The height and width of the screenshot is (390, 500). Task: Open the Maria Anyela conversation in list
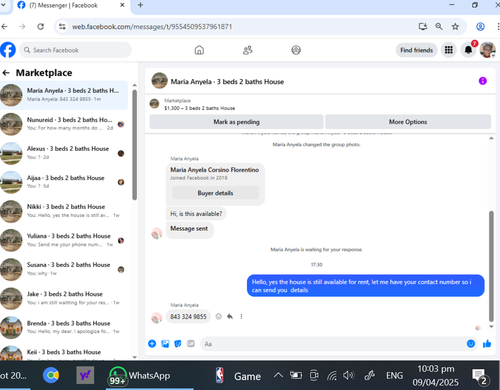64,95
